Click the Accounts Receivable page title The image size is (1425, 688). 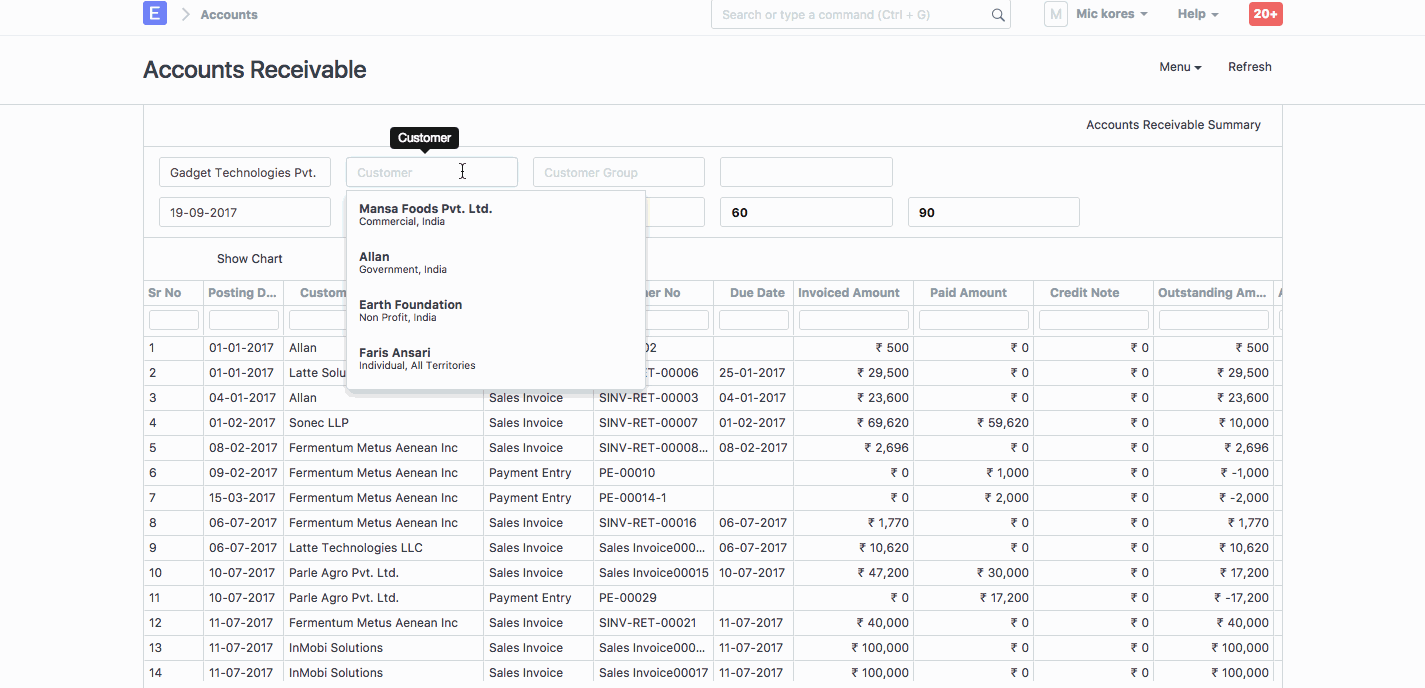tap(255, 70)
